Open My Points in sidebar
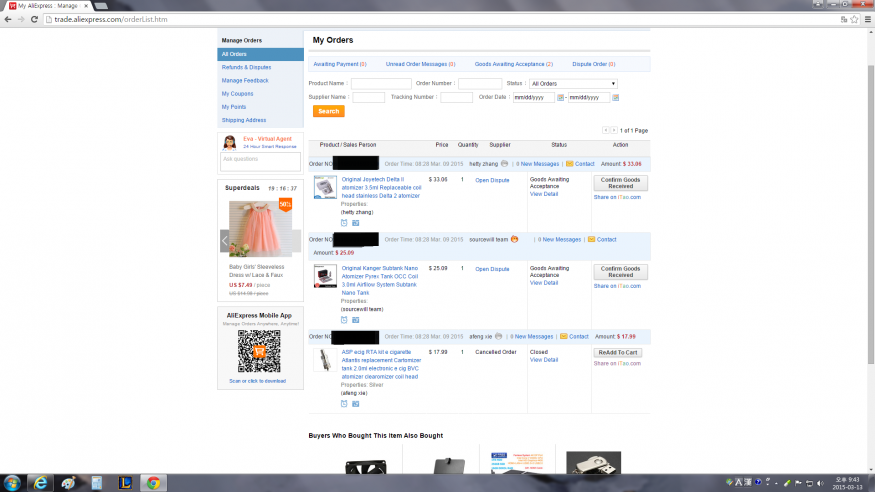The height and width of the screenshot is (492, 875). (x=234, y=107)
